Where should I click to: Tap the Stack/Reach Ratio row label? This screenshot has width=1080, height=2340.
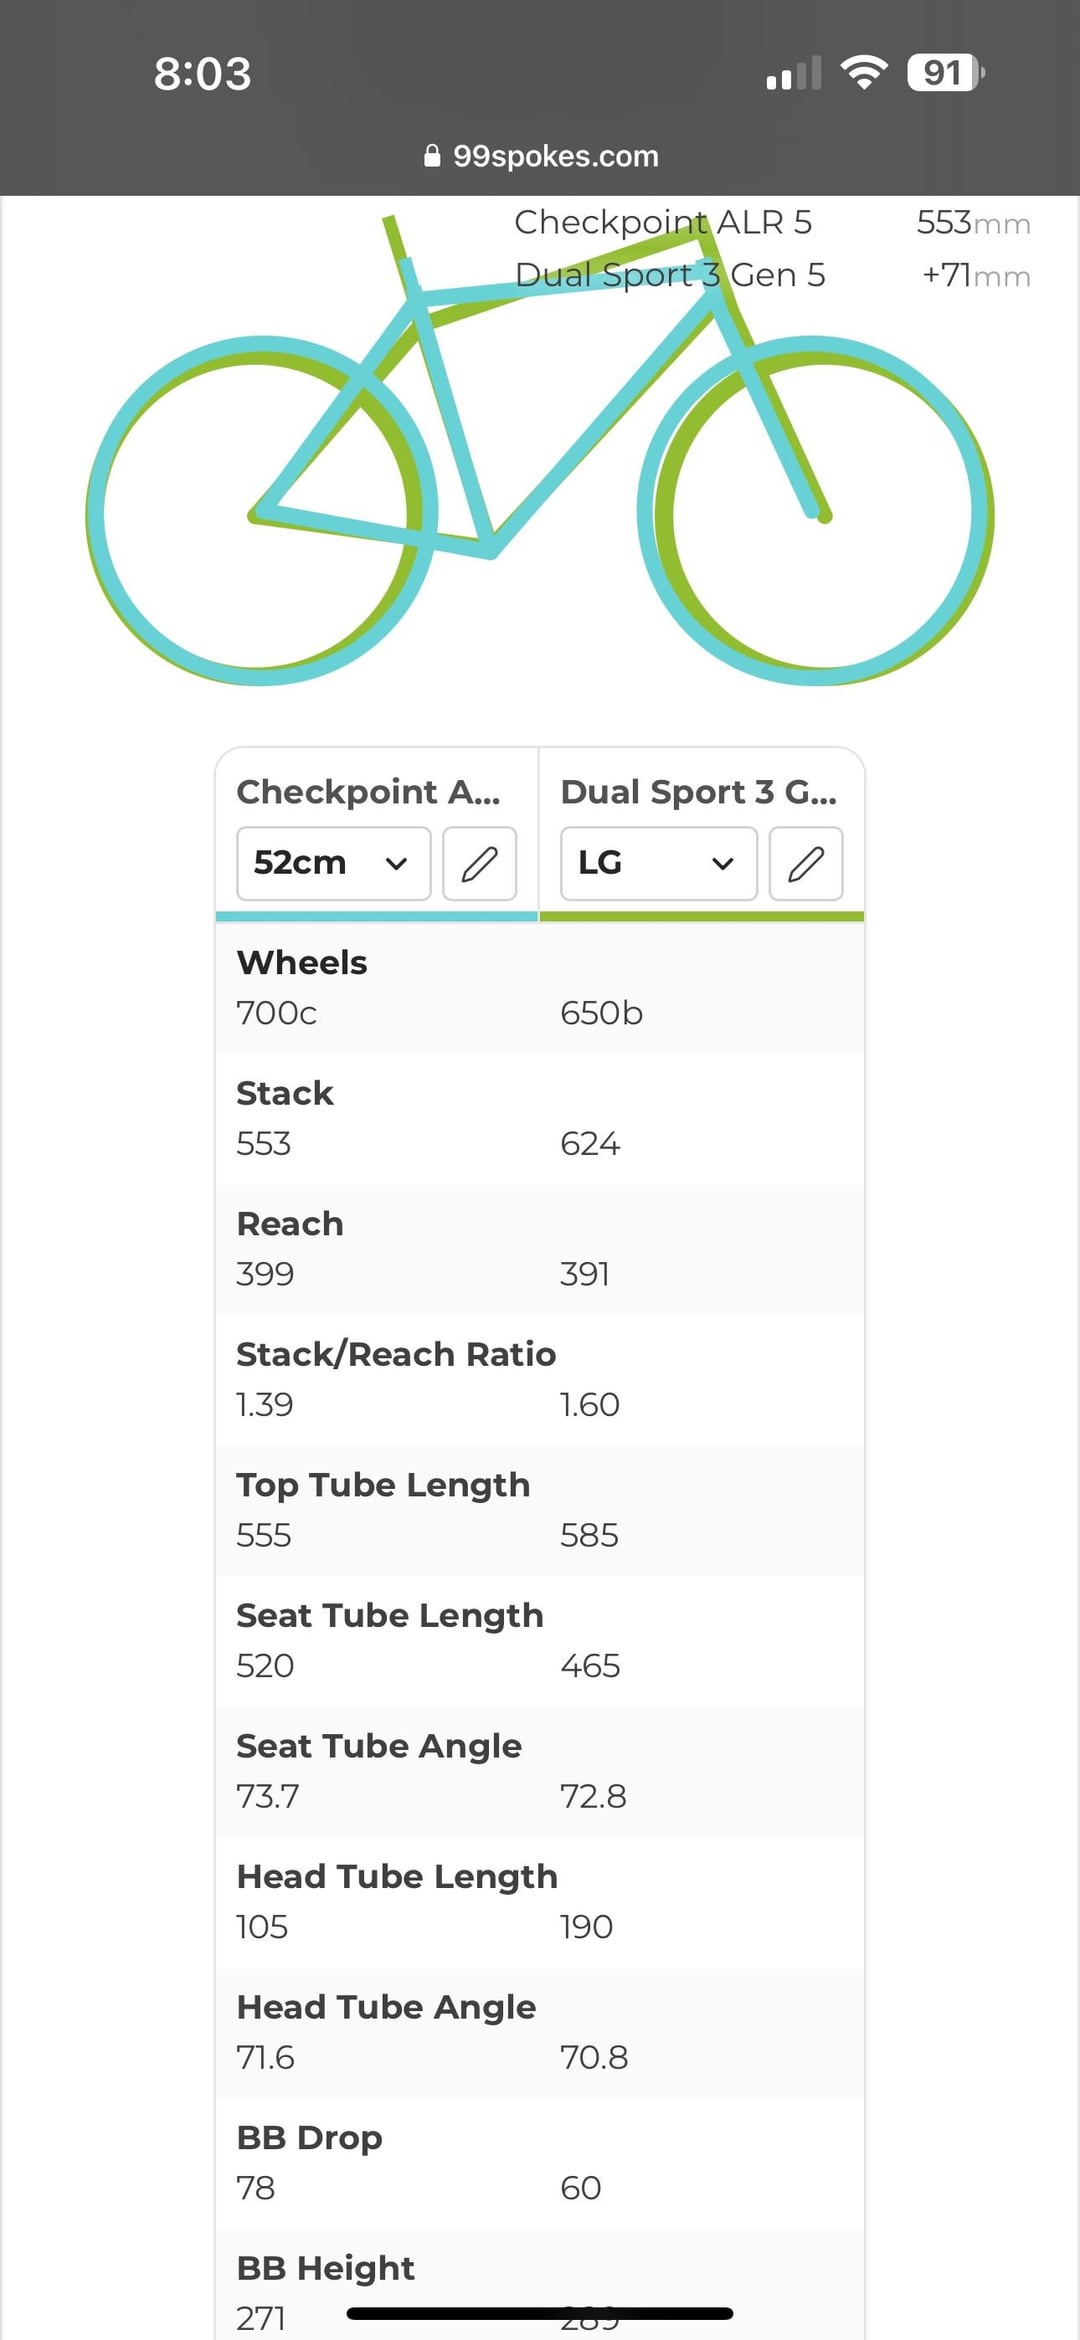click(396, 1354)
